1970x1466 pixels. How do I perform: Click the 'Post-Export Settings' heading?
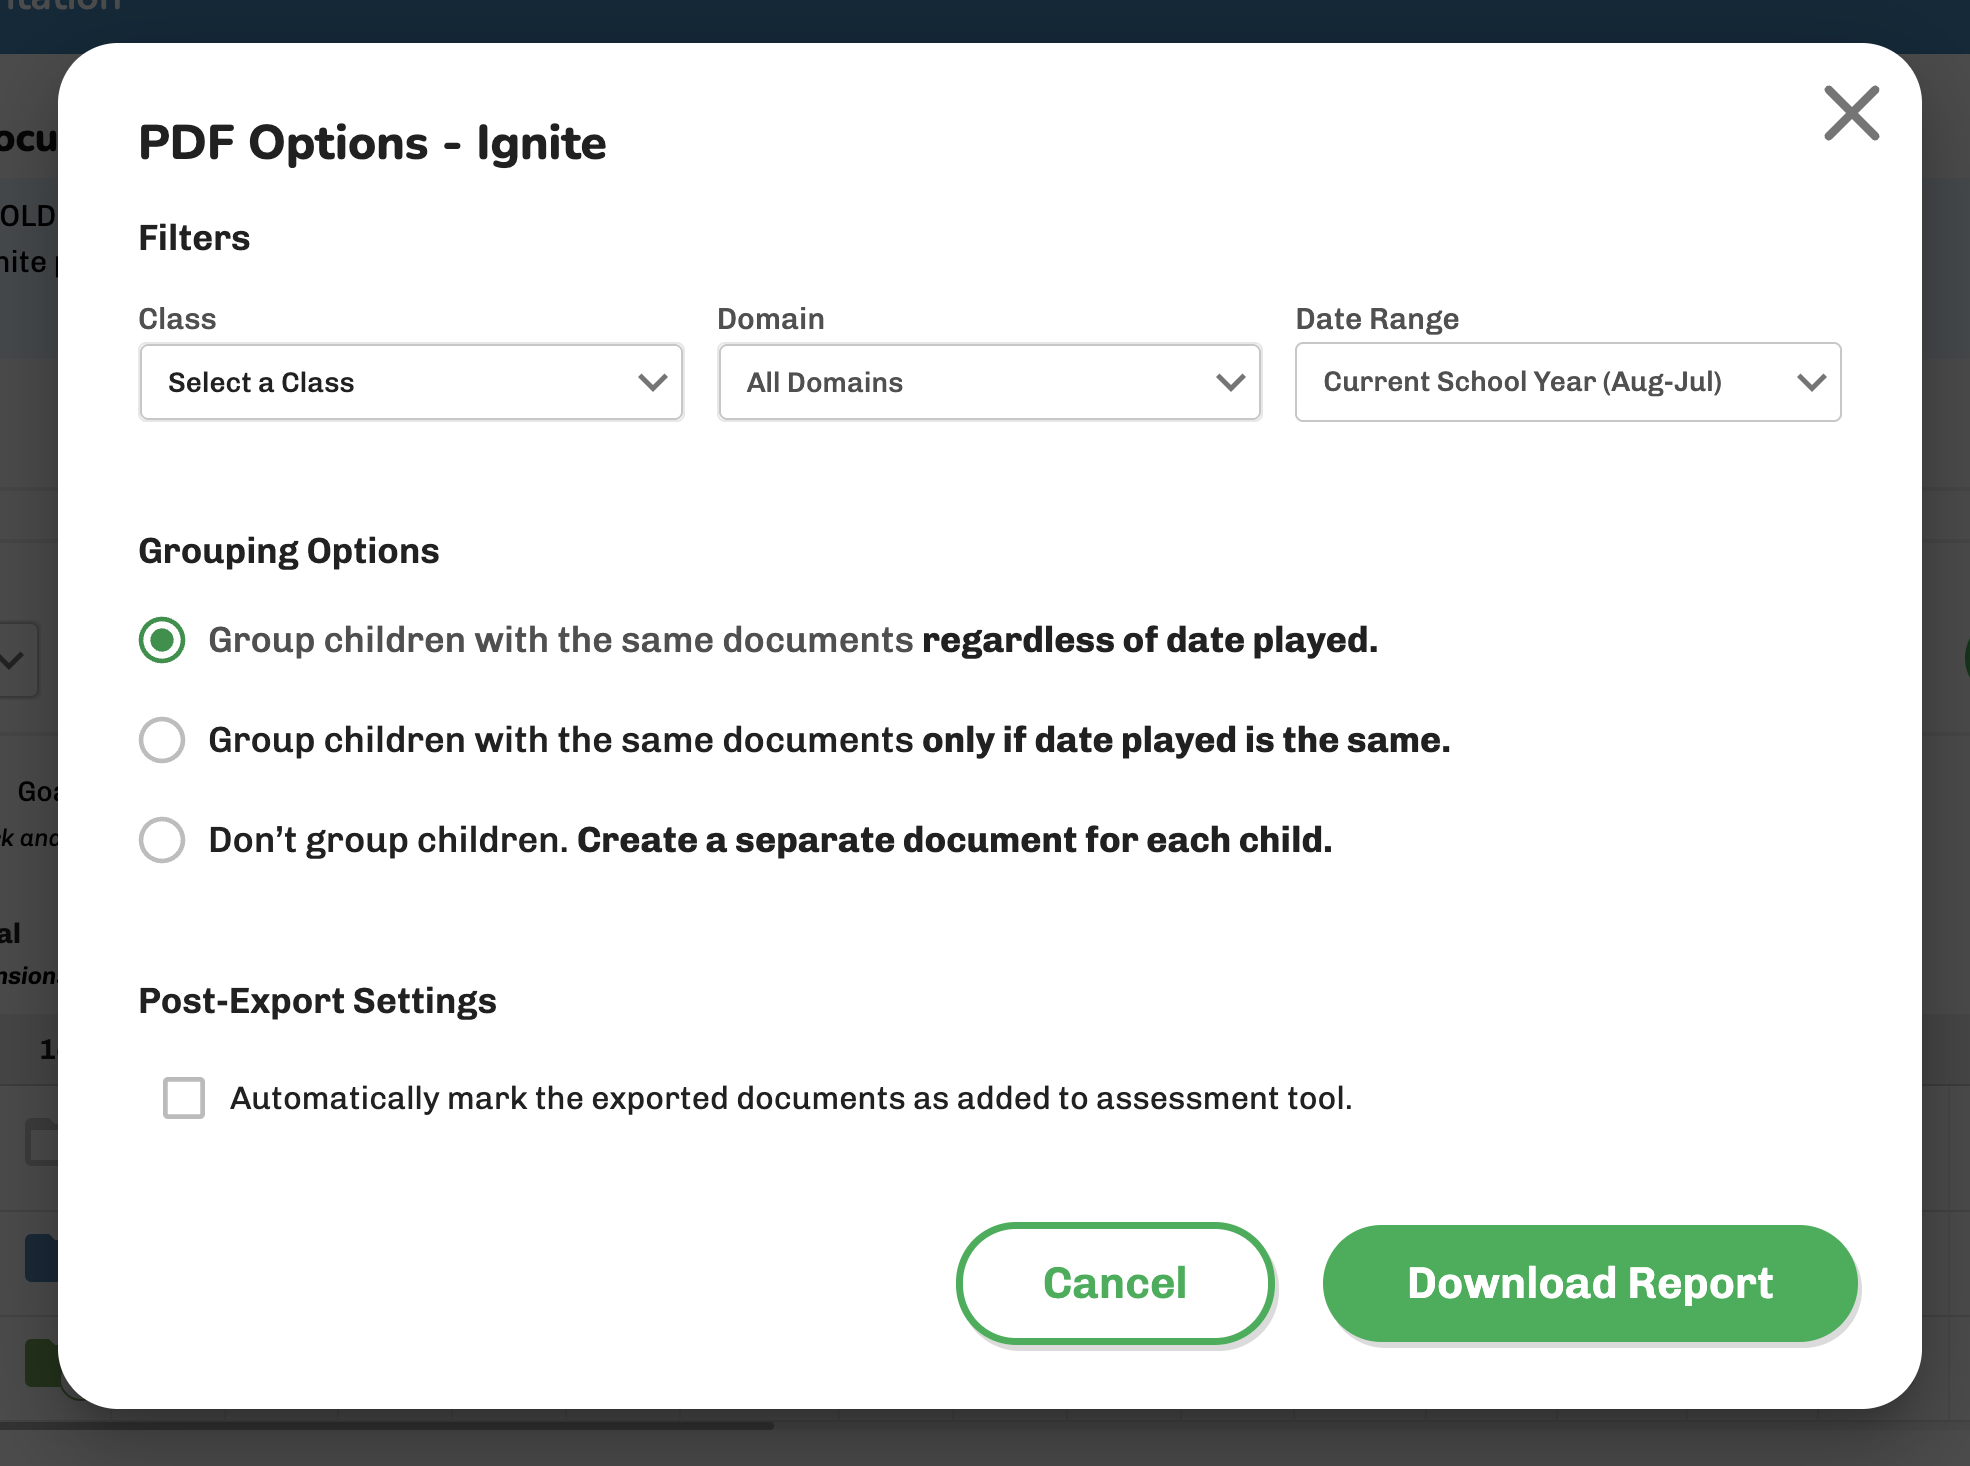[317, 1001]
